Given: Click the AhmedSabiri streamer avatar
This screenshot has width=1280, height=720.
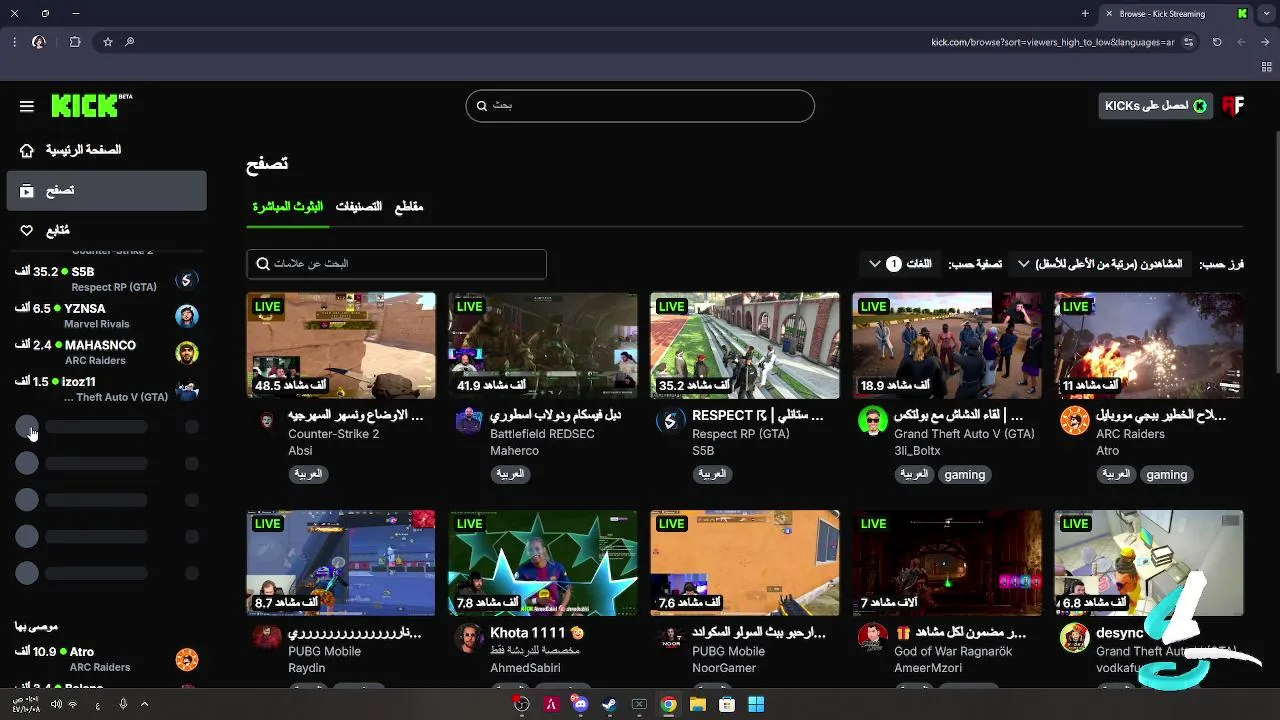Looking at the screenshot, I should click(x=468, y=638).
